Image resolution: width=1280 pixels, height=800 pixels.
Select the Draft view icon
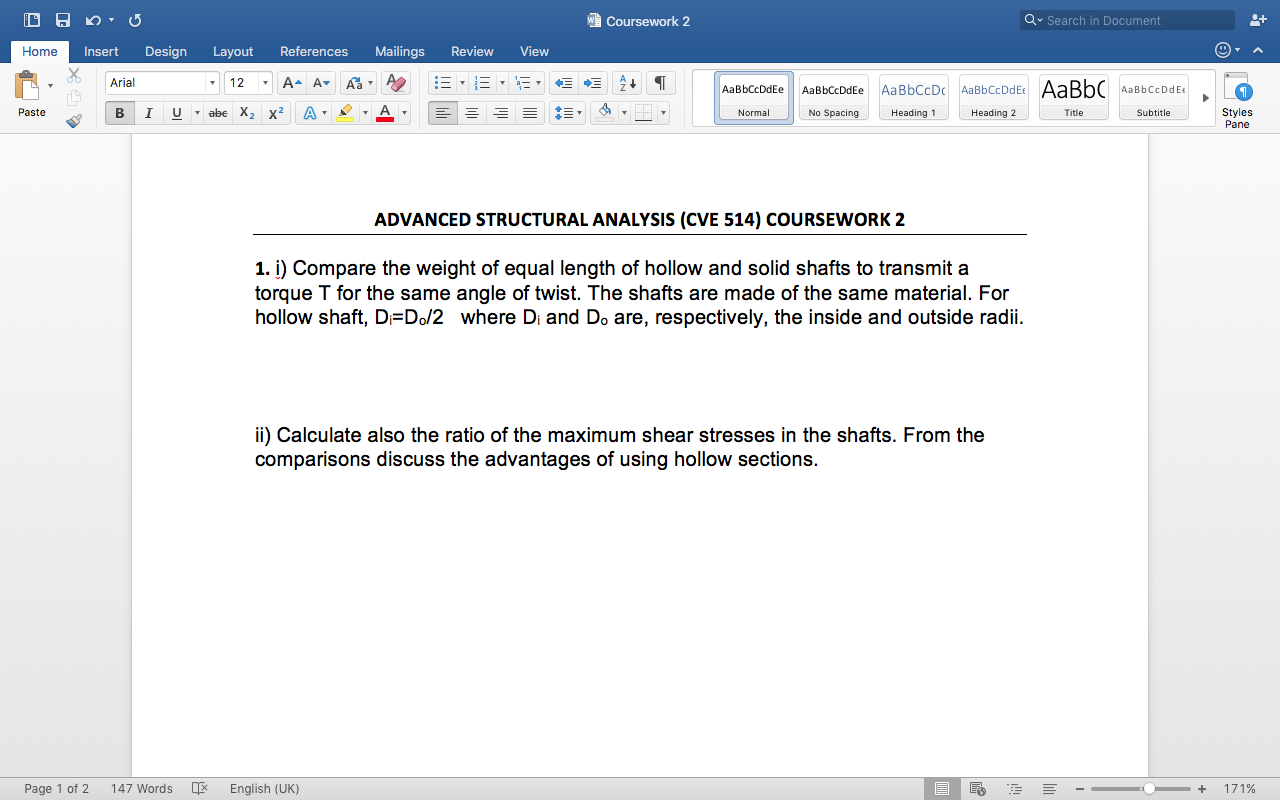(1048, 788)
